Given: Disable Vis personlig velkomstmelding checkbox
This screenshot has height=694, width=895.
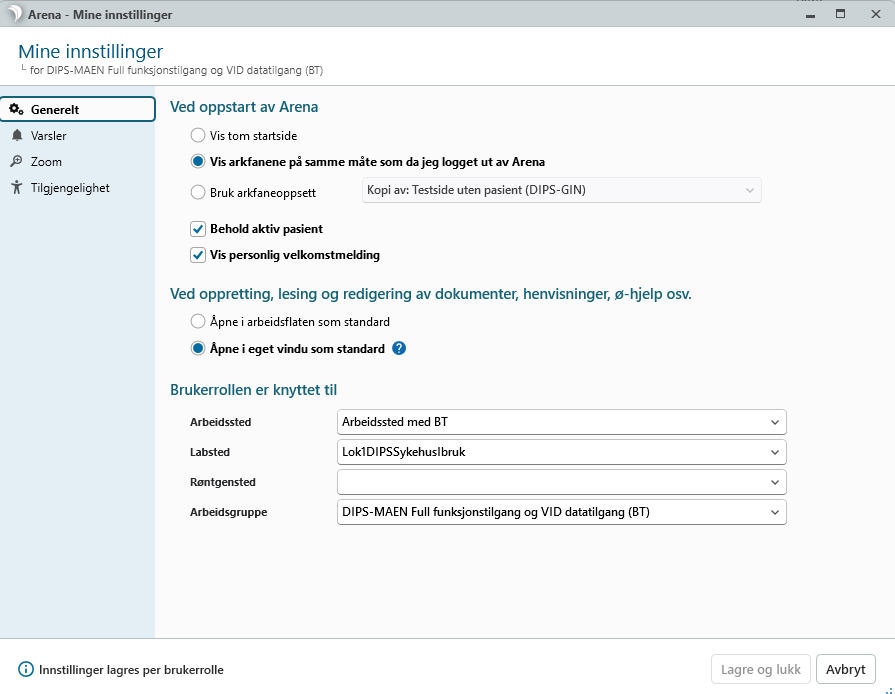Looking at the screenshot, I should 198,255.
